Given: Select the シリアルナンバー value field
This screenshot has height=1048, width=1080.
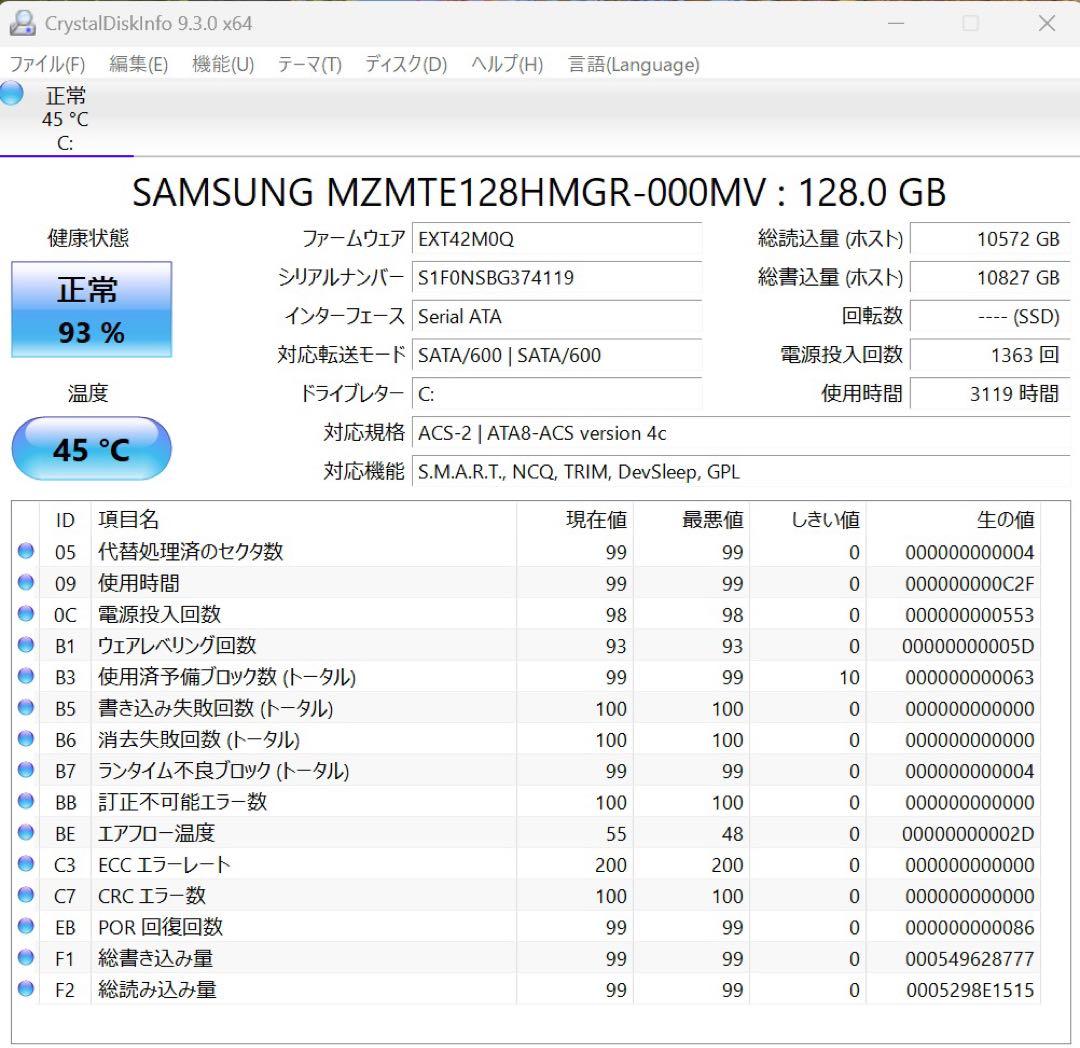Looking at the screenshot, I should (557, 278).
